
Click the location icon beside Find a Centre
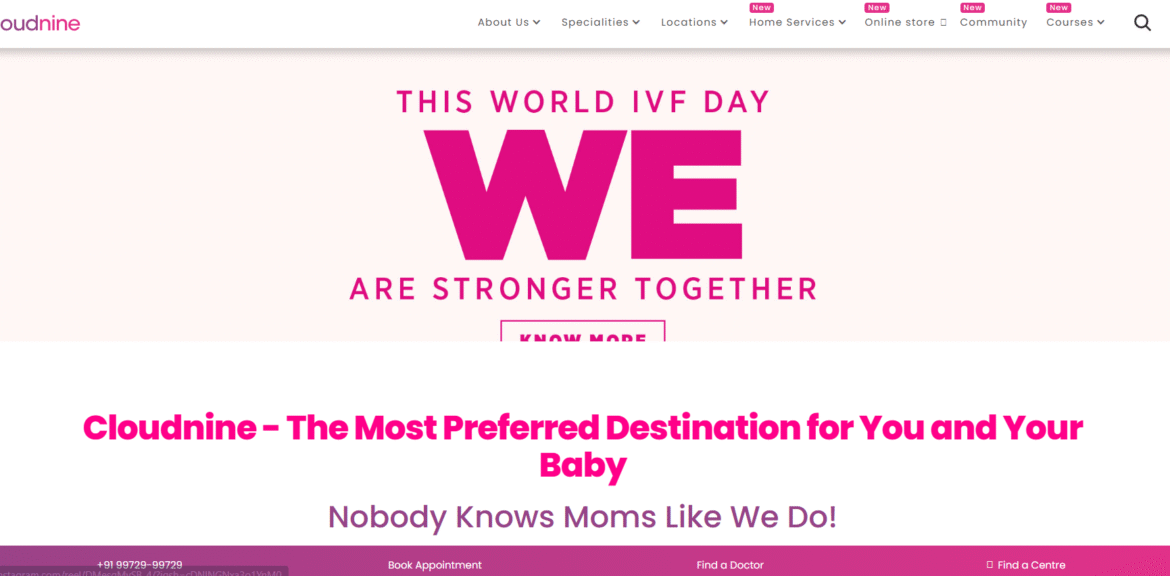[x=990, y=565]
